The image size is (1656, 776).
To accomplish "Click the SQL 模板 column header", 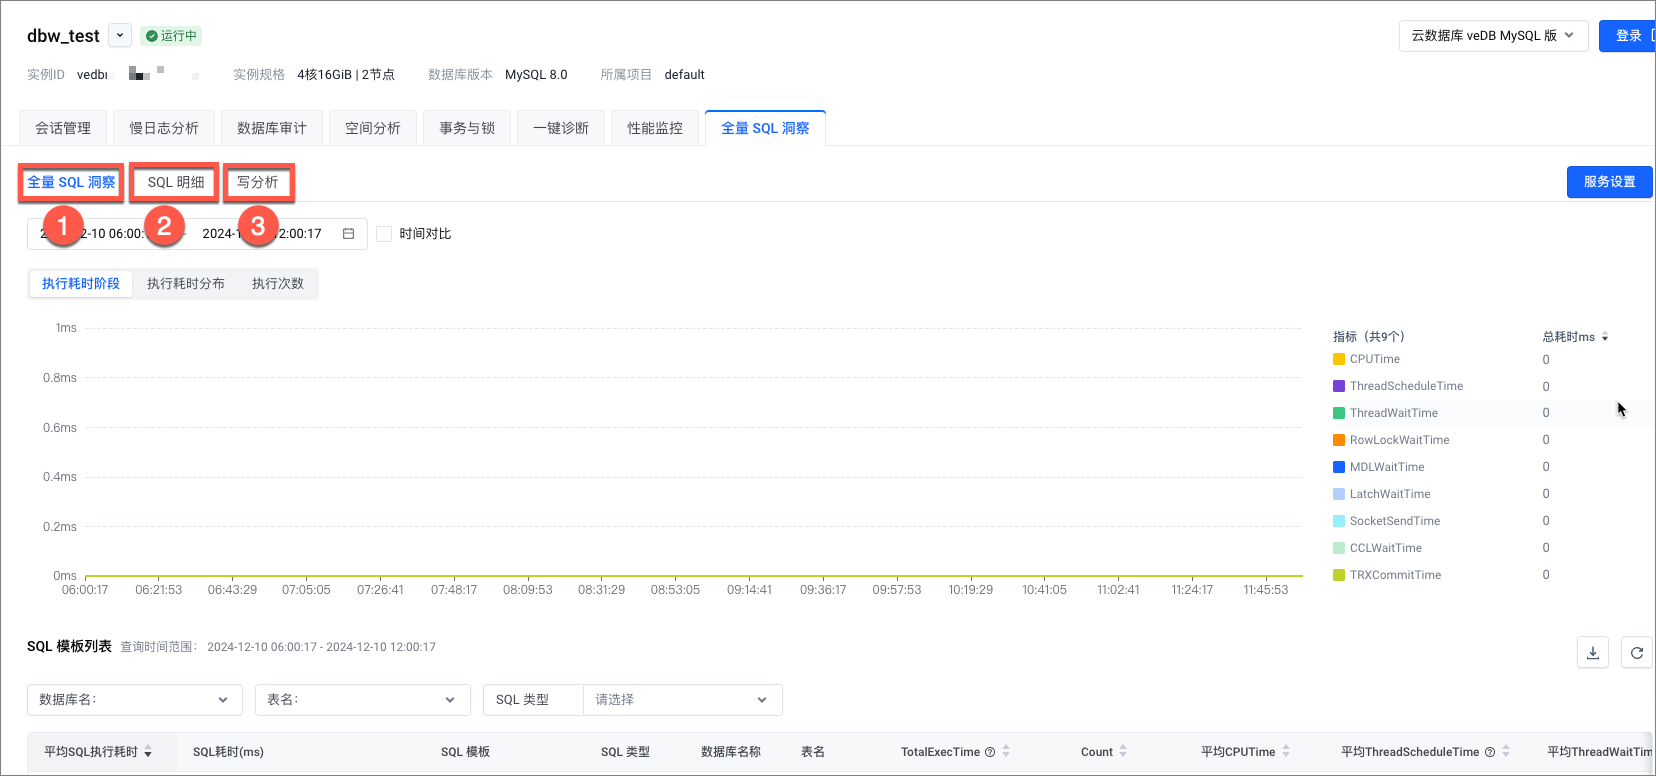I will [465, 752].
